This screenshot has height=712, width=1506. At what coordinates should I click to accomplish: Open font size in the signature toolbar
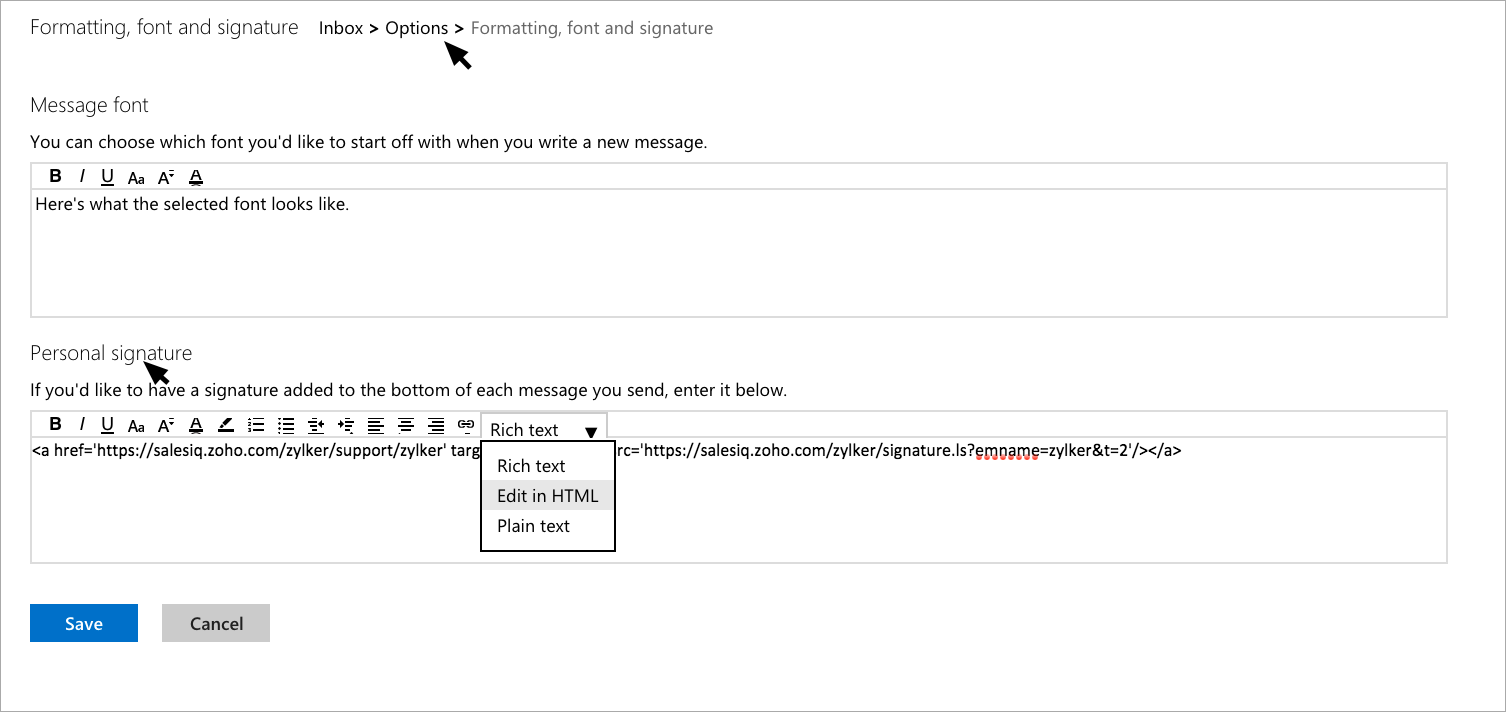point(166,425)
